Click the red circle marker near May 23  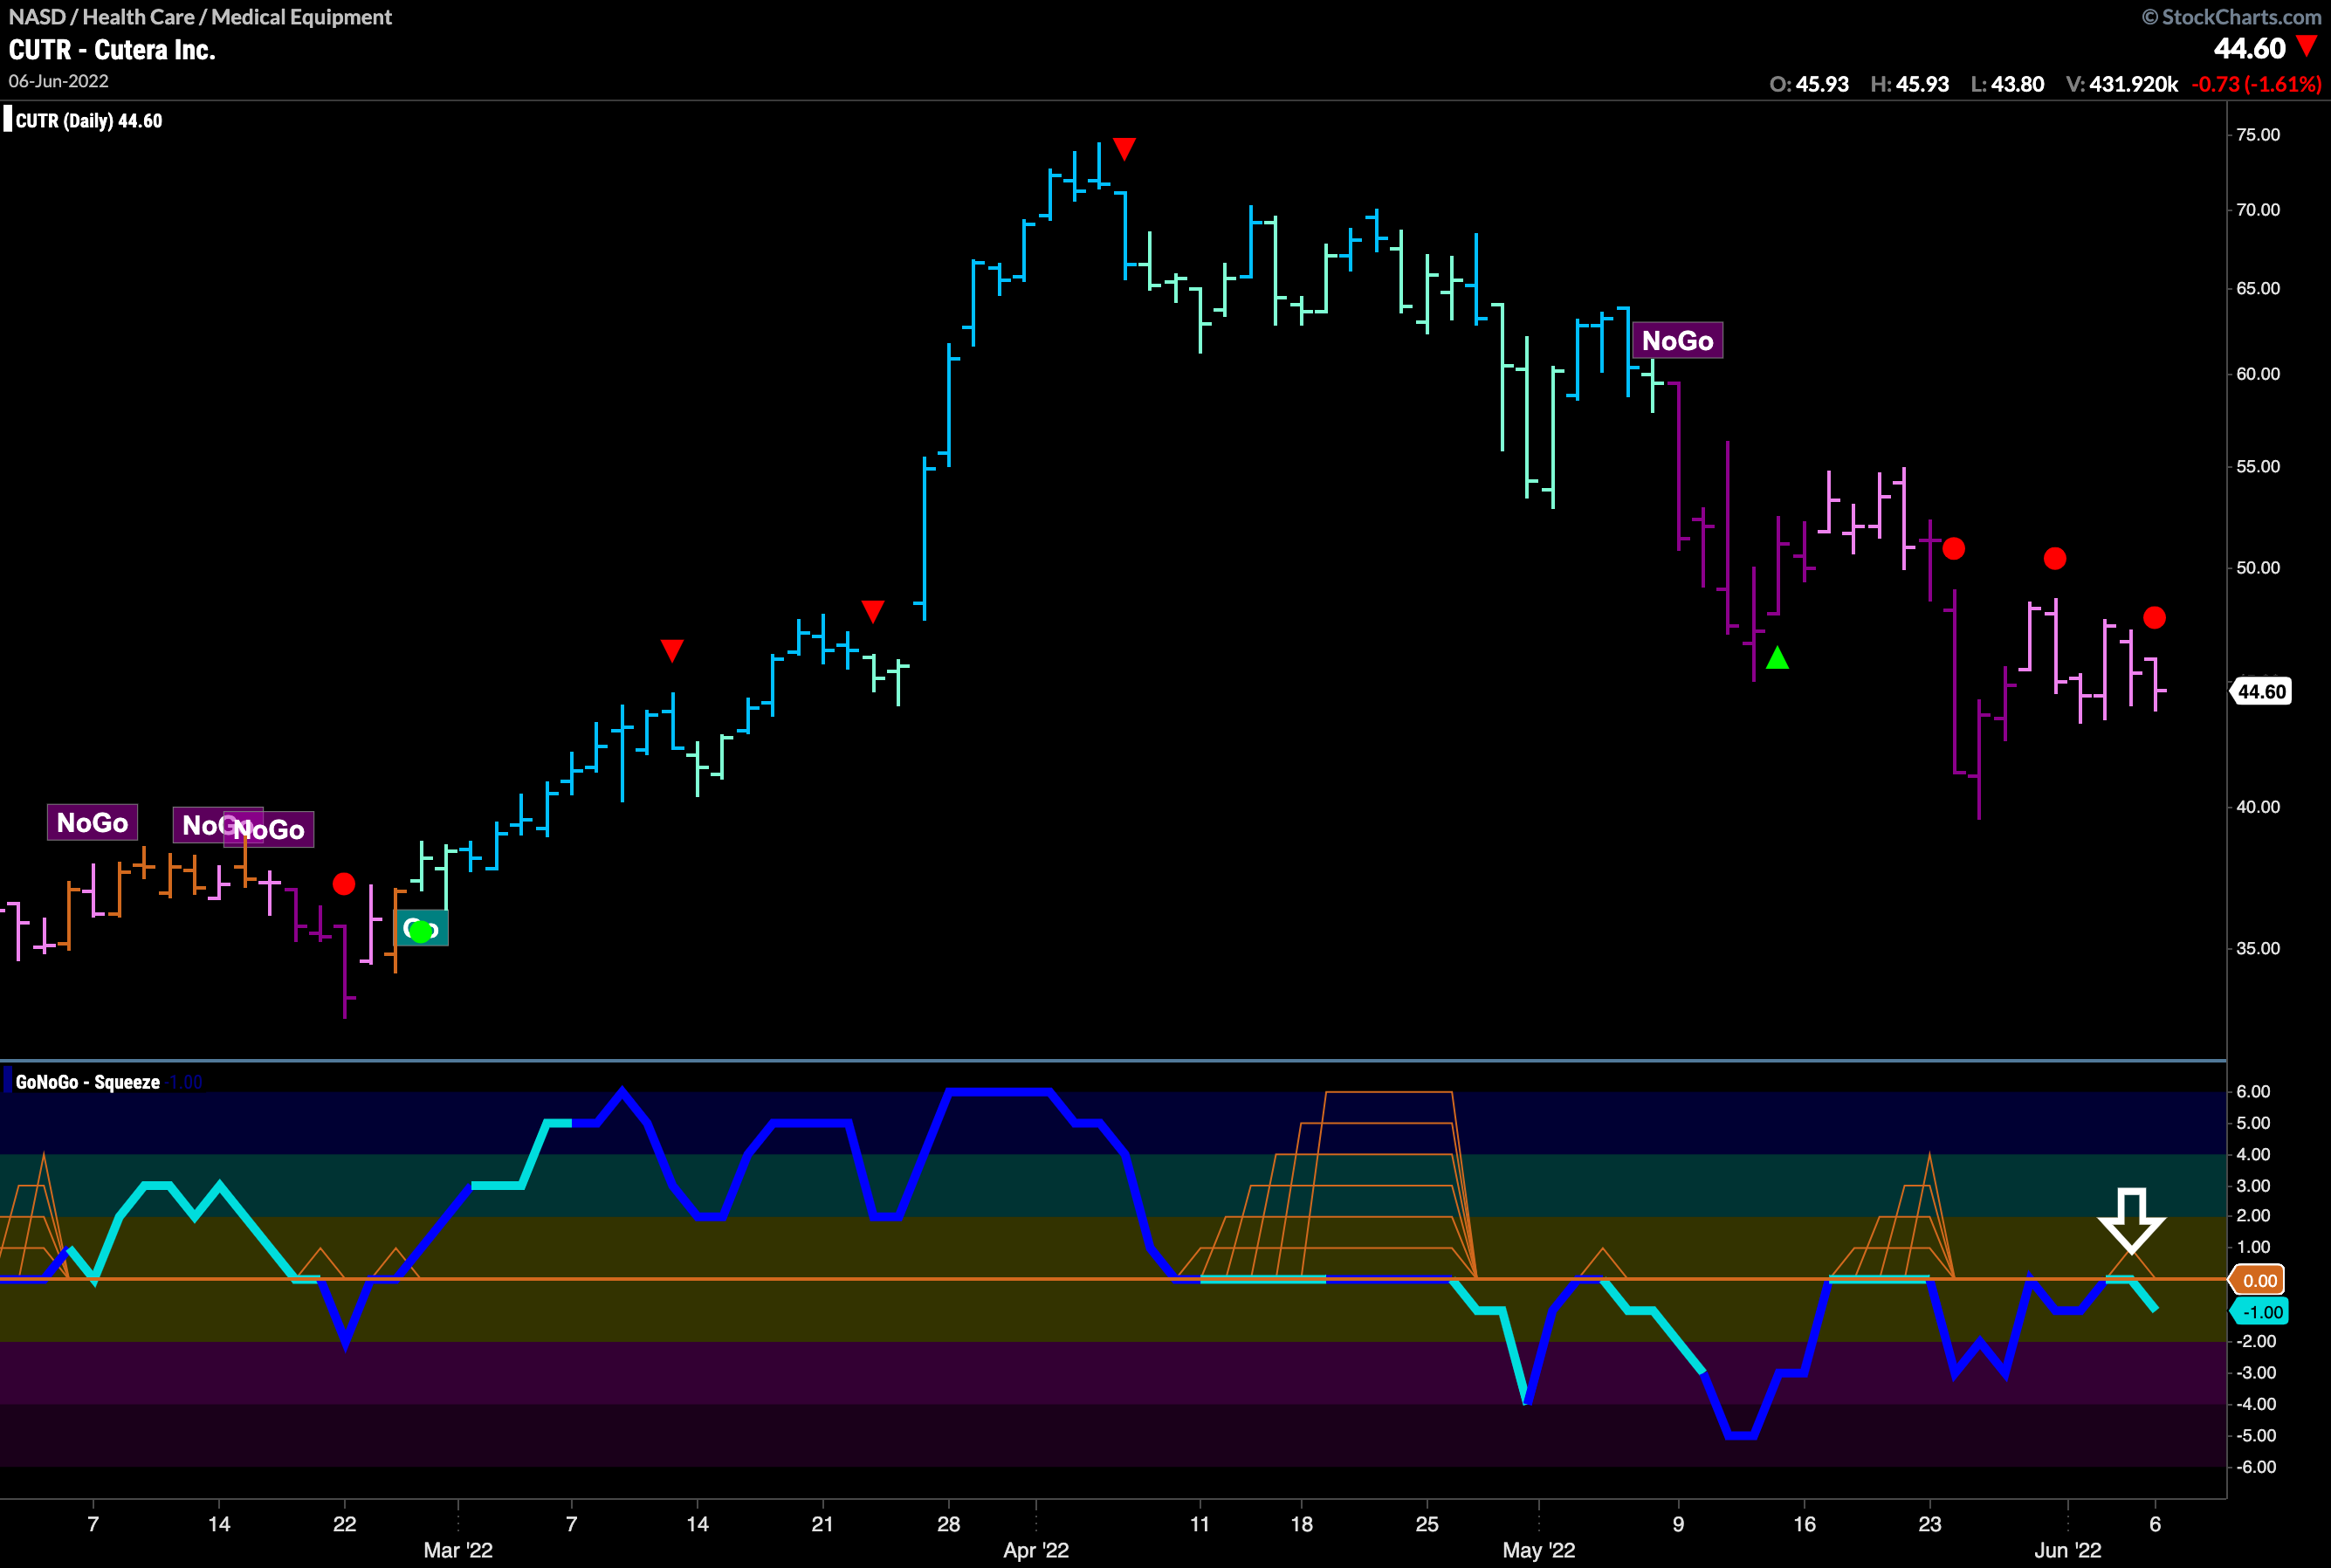(1954, 548)
